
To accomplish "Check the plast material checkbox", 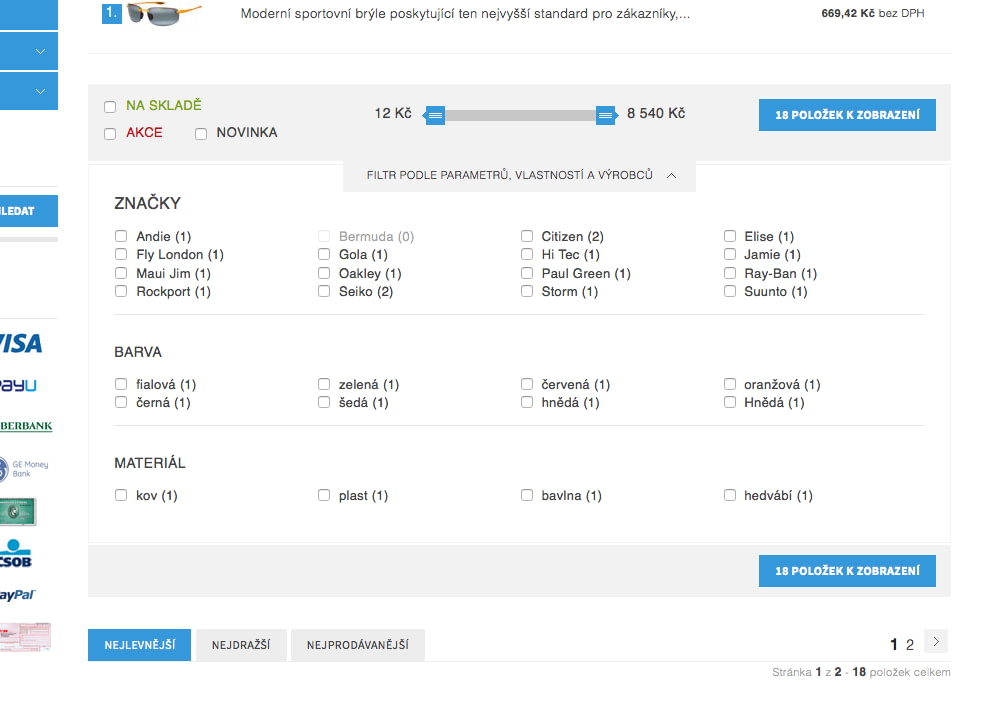I will [x=324, y=495].
